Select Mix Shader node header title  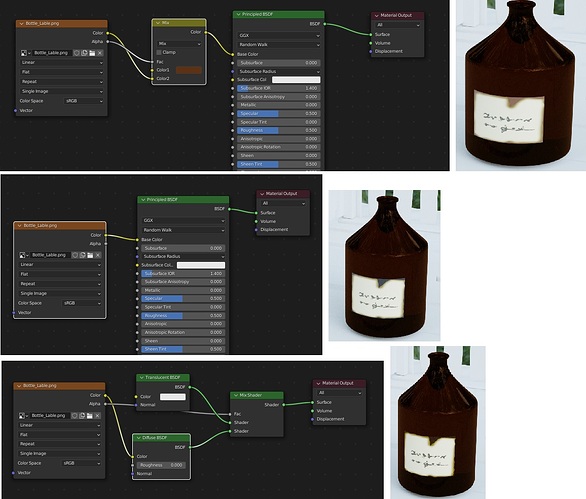(251, 395)
